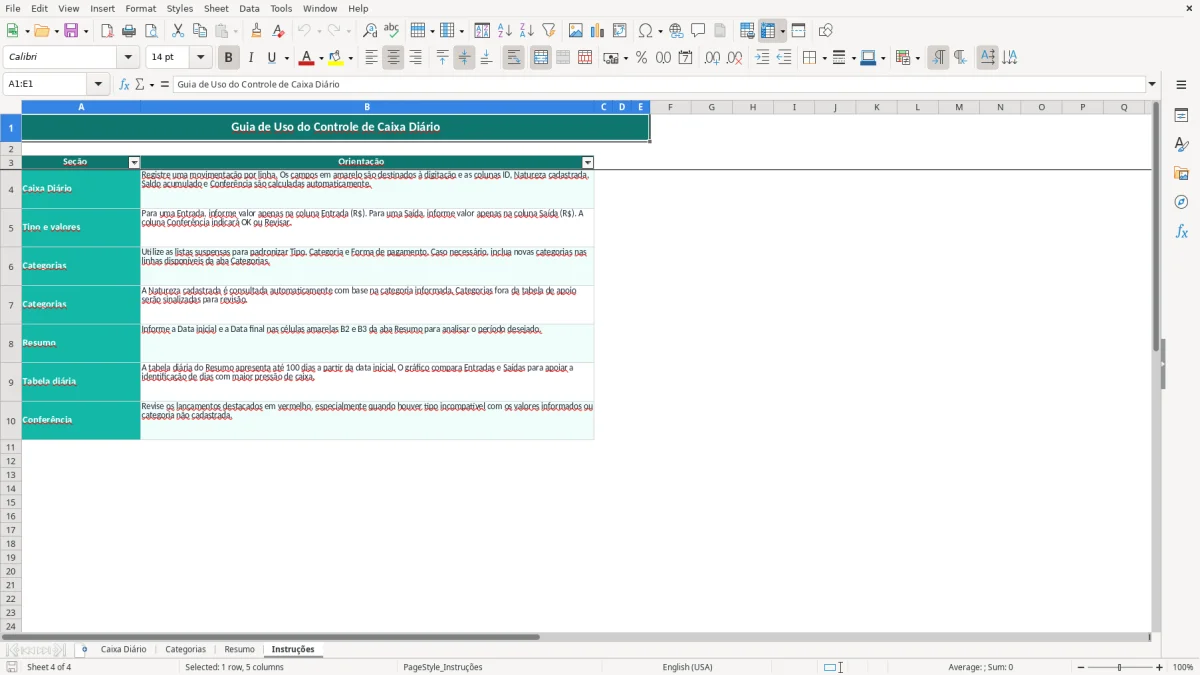
Task: Switch to the Caixa Diário sheet tab
Action: click(123, 650)
